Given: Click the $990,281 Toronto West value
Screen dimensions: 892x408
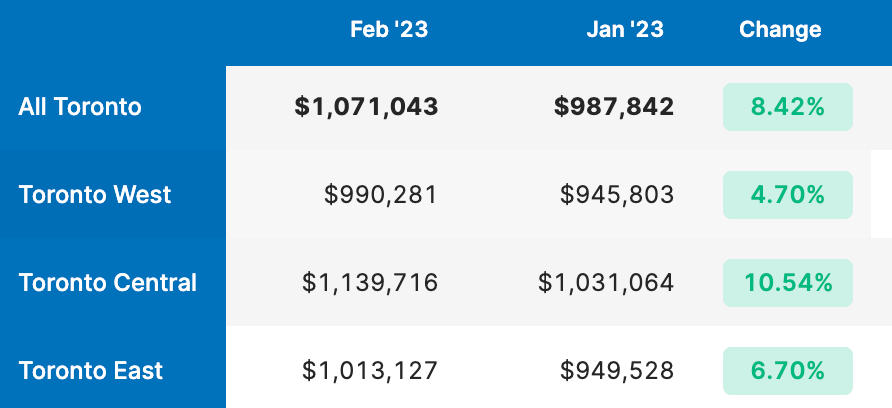Looking at the screenshot, I should click(381, 195).
